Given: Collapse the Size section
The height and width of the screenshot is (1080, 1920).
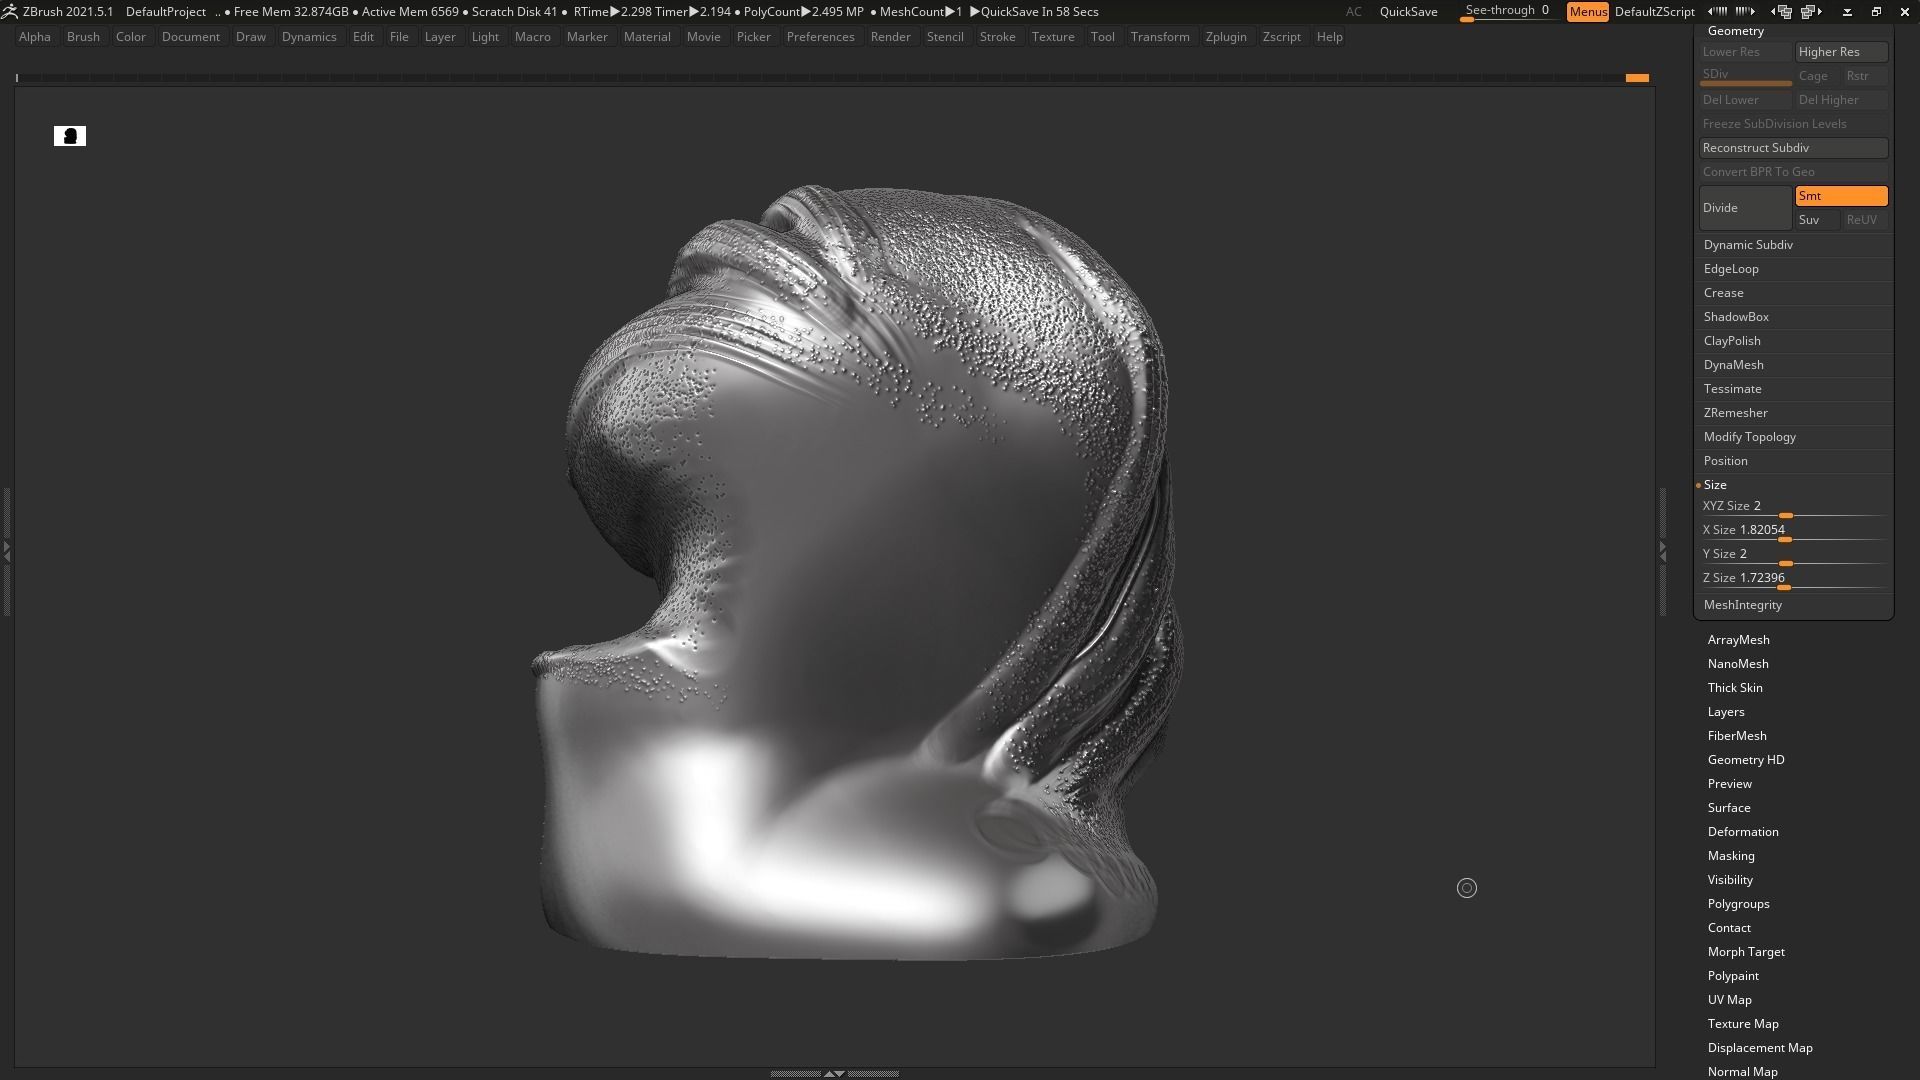Looking at the screenshot, I should [1715, 485].
